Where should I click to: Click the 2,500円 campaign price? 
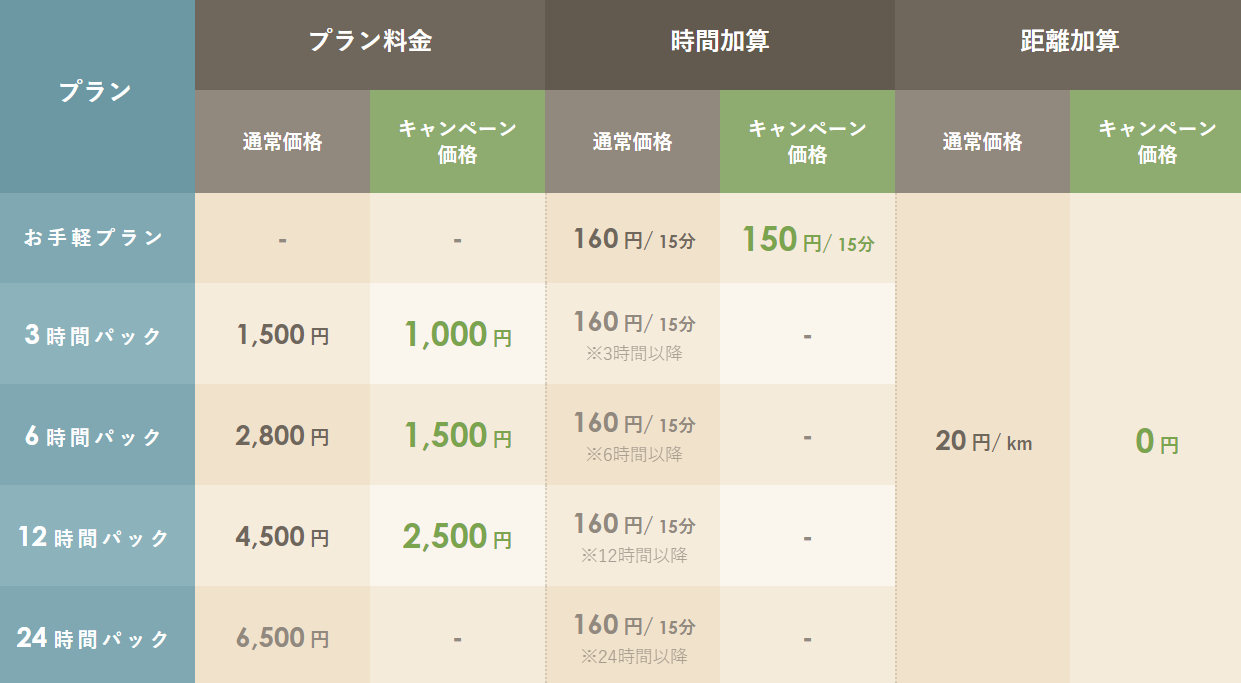pyautogui.click(x=457, y=537)
